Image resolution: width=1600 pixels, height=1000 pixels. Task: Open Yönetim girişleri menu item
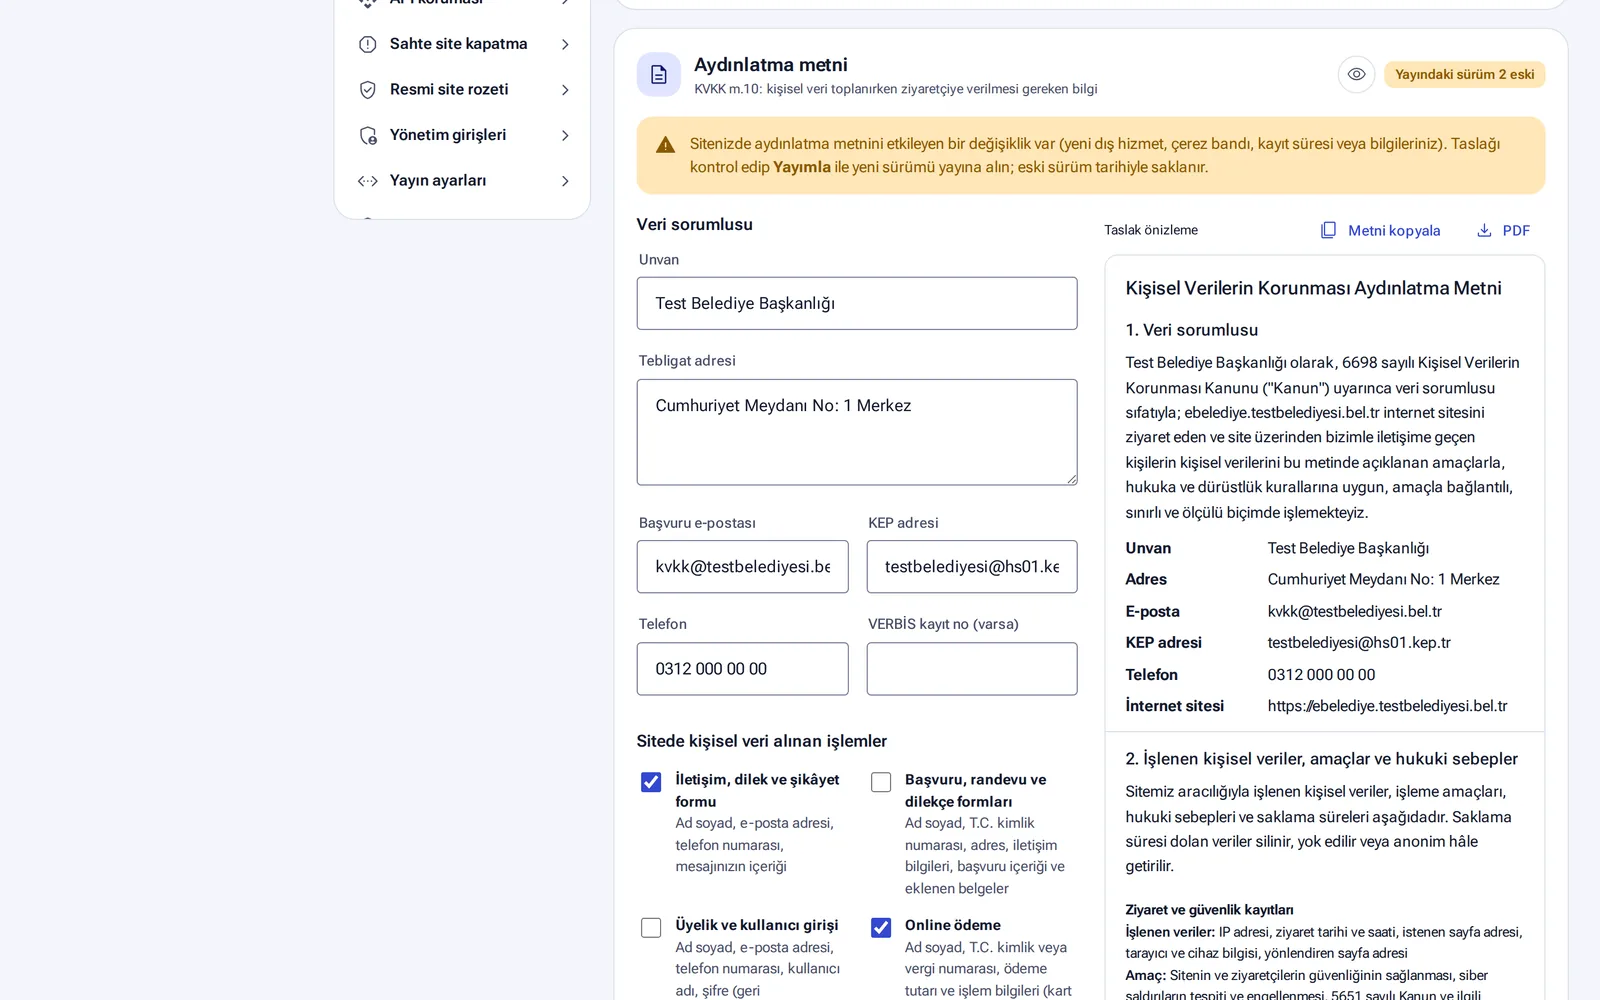pos(463,135)
